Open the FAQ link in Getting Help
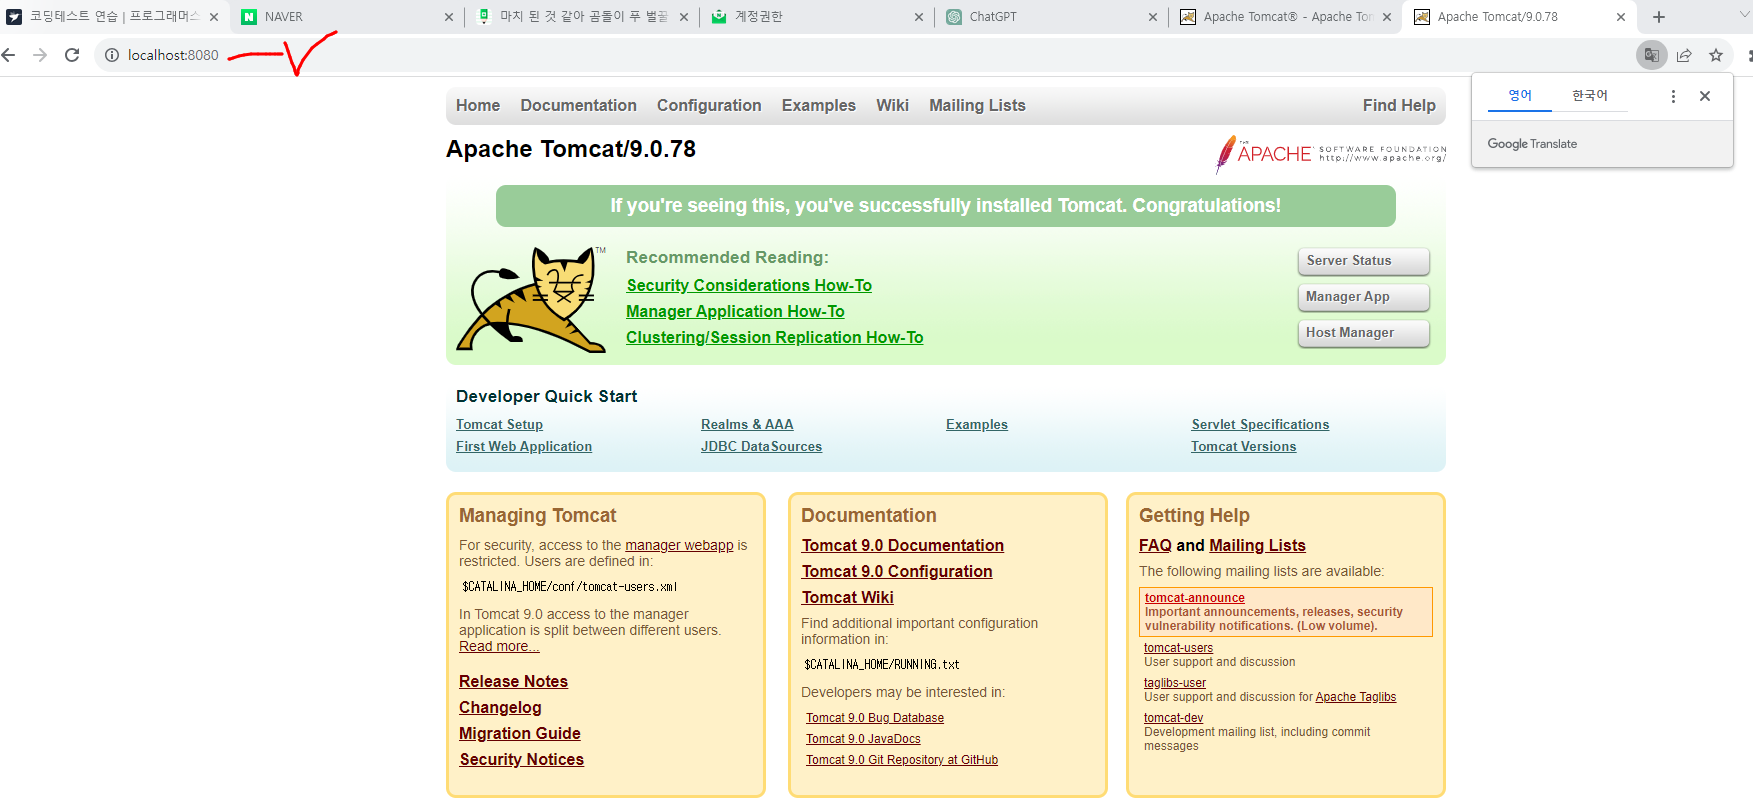The image size is (1753, 801). [1155, 546]
